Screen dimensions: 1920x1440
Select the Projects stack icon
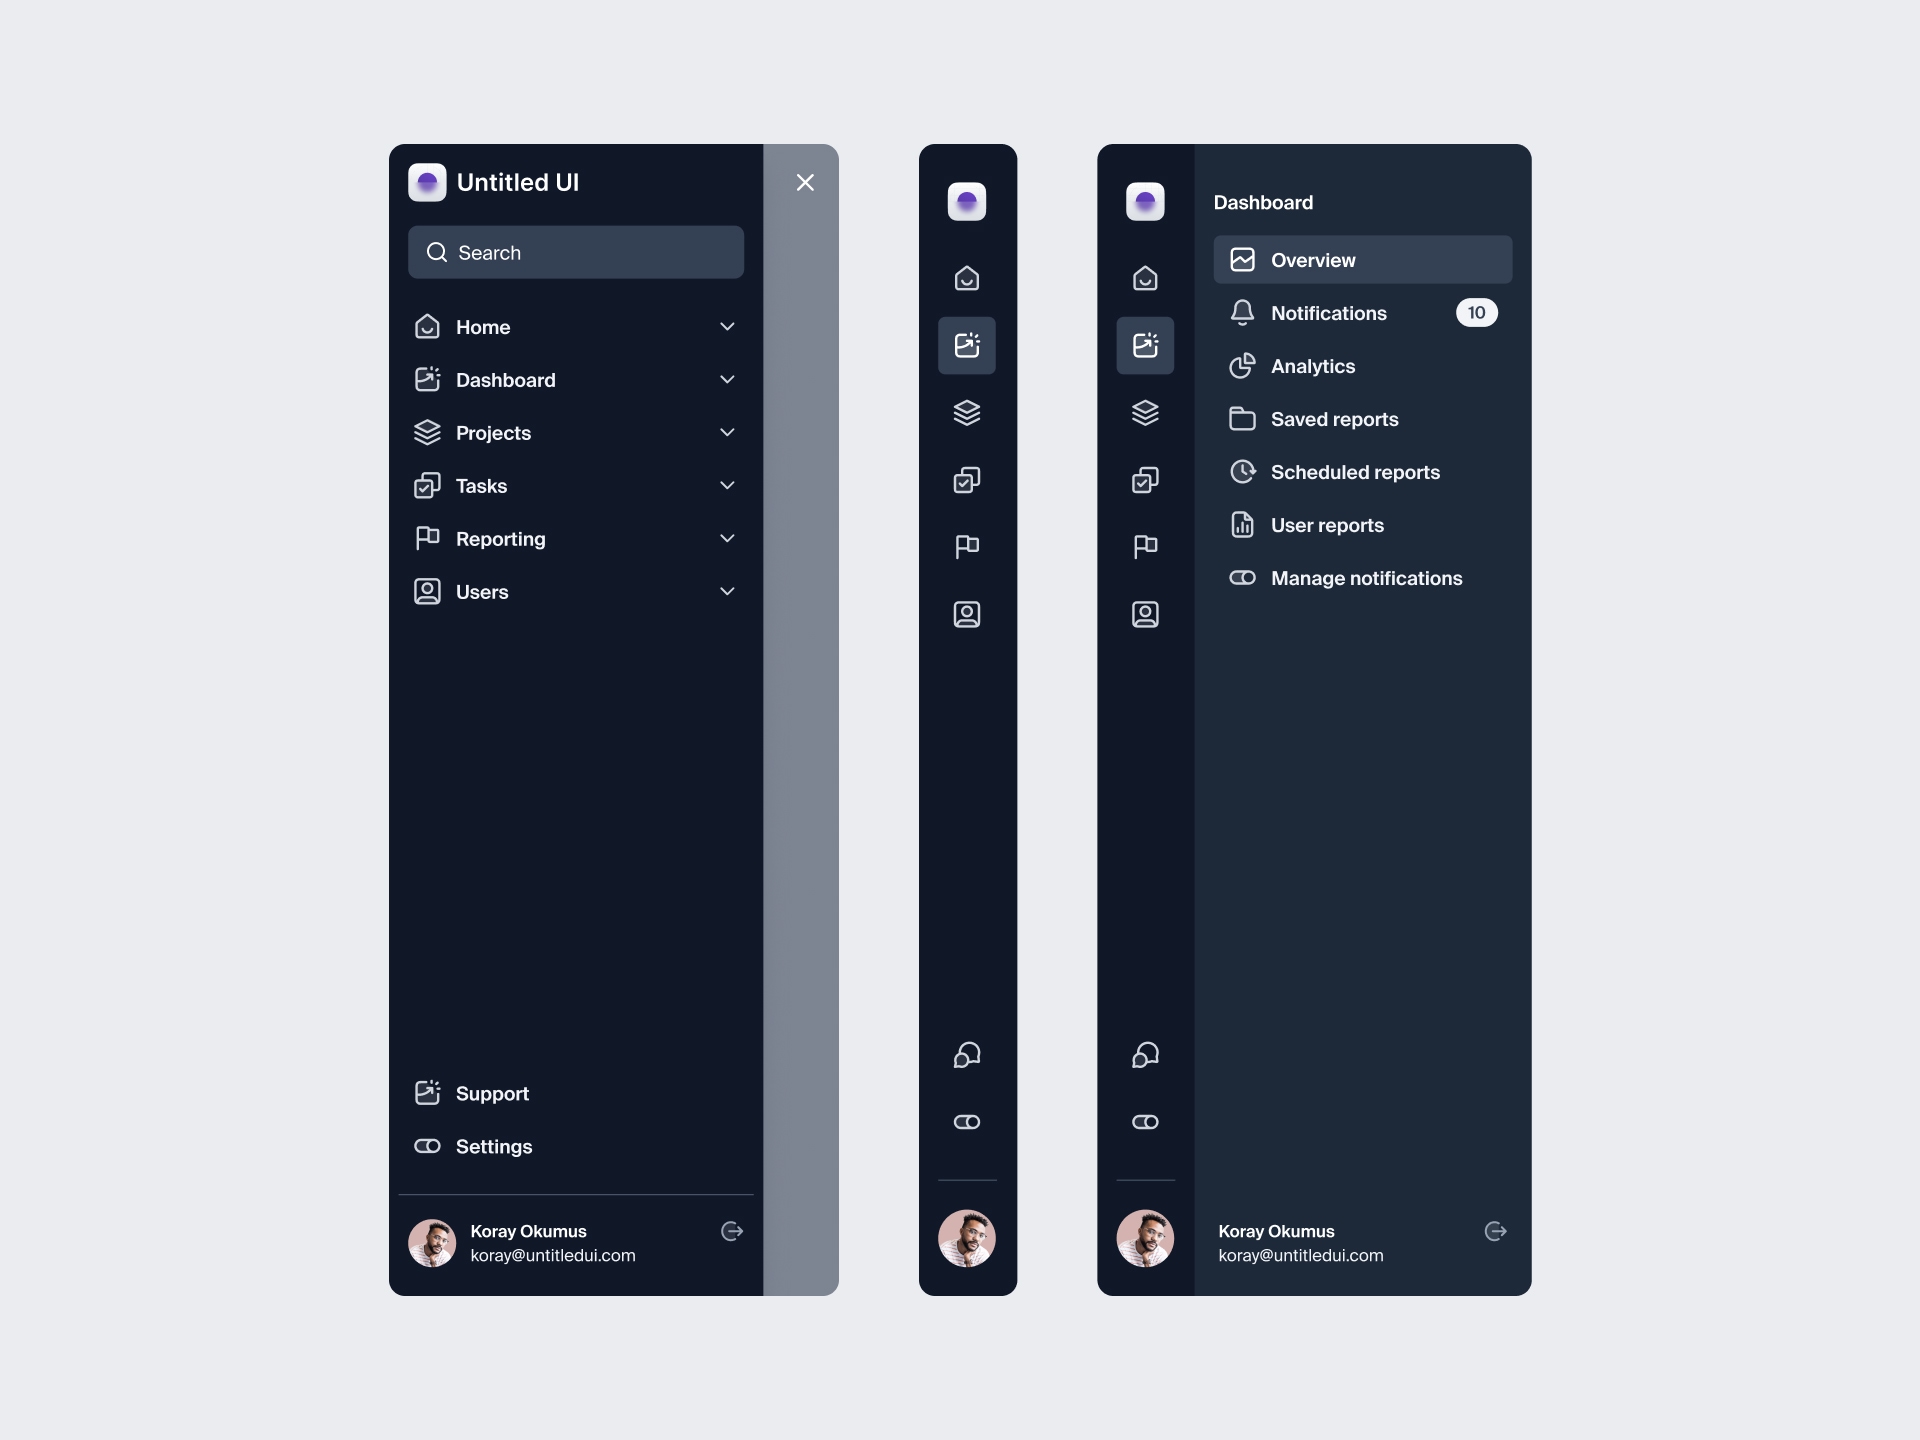[x=428, y=433]
